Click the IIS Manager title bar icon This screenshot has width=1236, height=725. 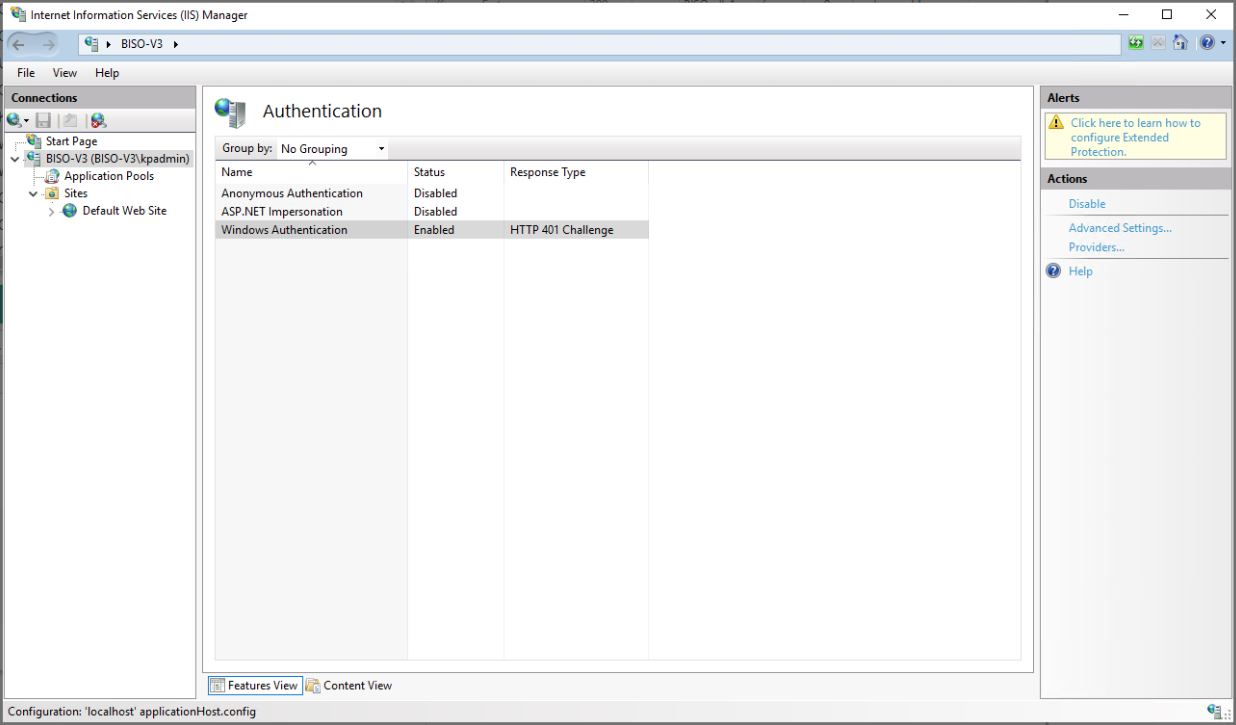coord(18,15)
